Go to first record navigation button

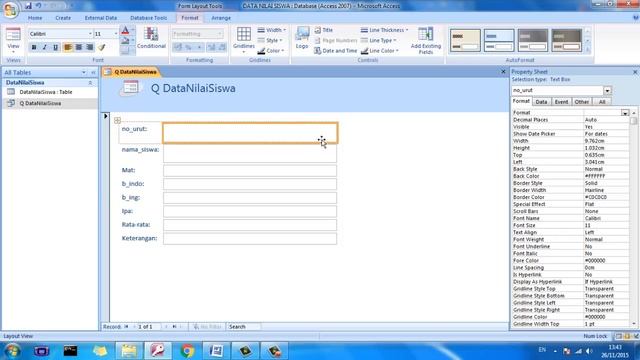[127, 327]
